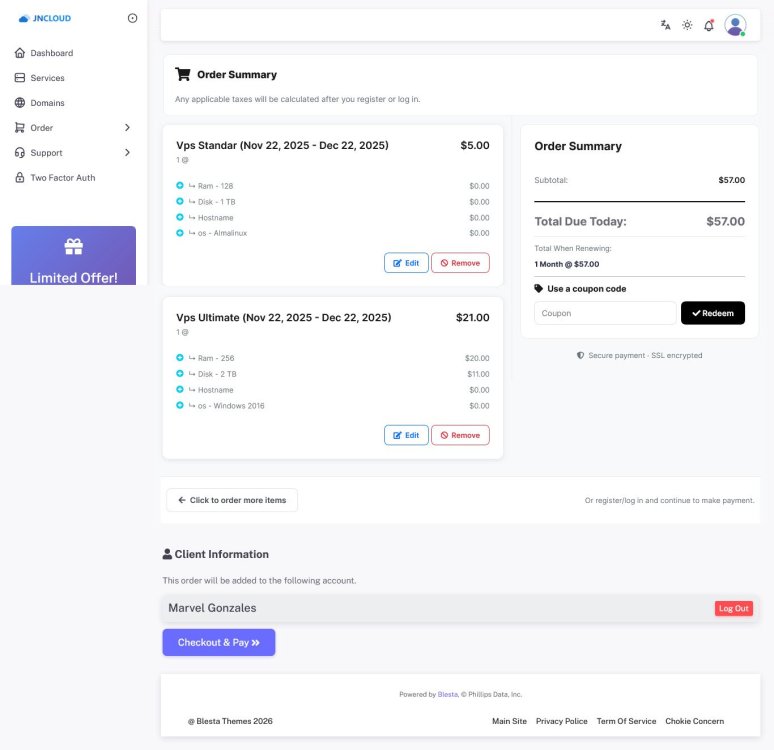This screenshot has height=750, width=774.
Task: Edit the Vps Standar order item
Action: tap(406, 263)
